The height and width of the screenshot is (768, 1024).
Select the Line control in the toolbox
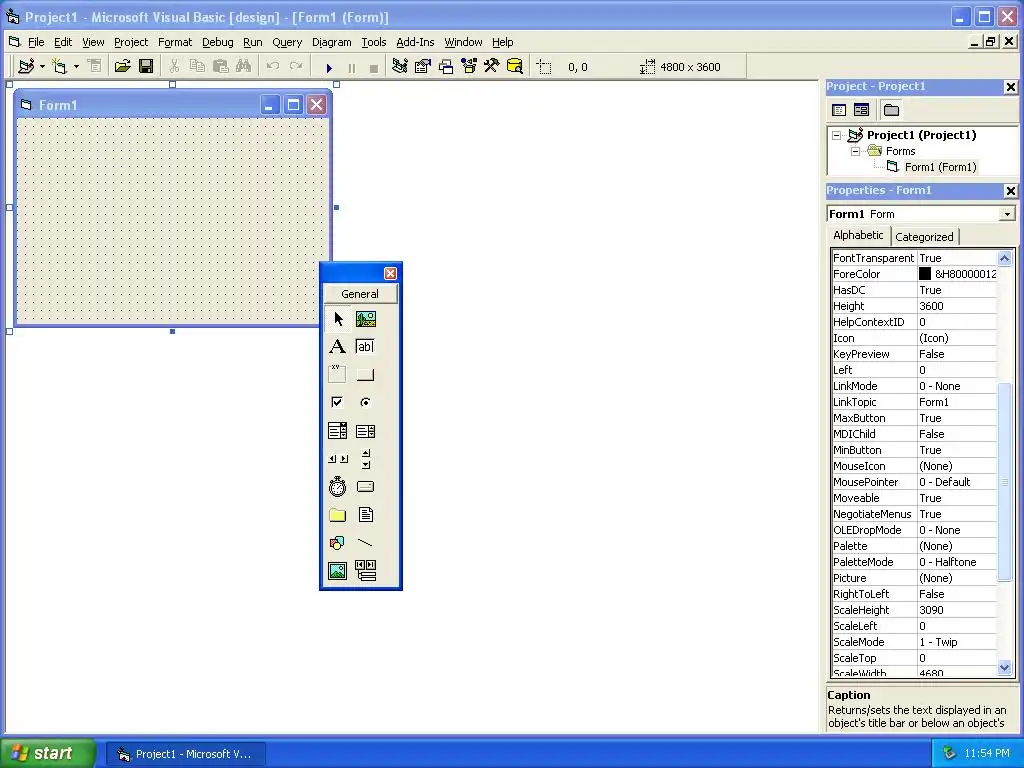tap(366, 543)
